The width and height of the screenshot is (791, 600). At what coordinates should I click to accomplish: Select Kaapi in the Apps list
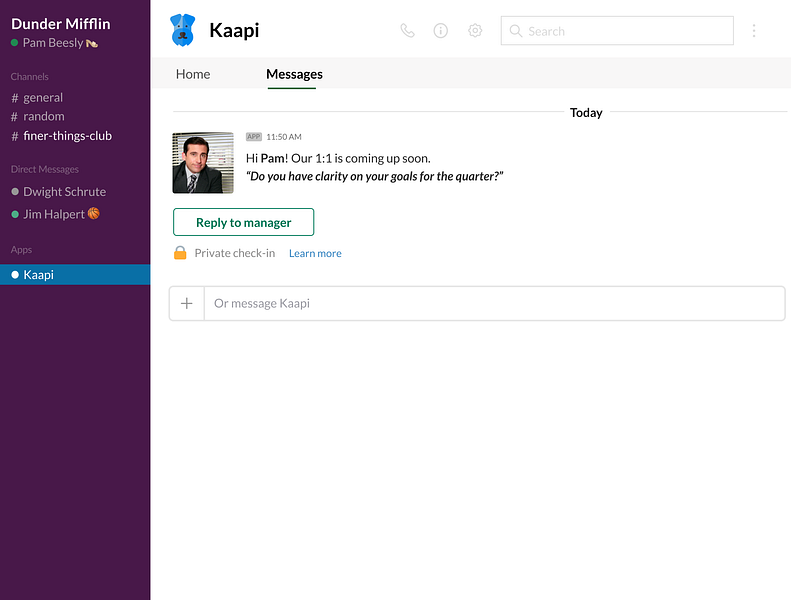[75, 275]
